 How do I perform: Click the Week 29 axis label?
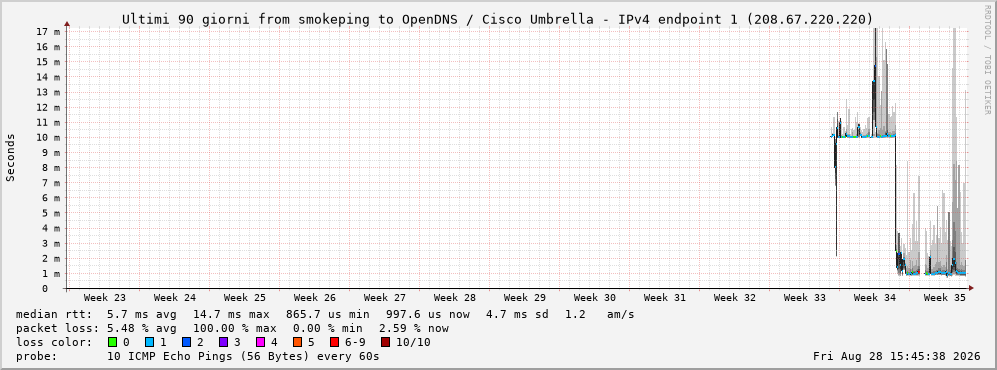[x=525, y=298]
